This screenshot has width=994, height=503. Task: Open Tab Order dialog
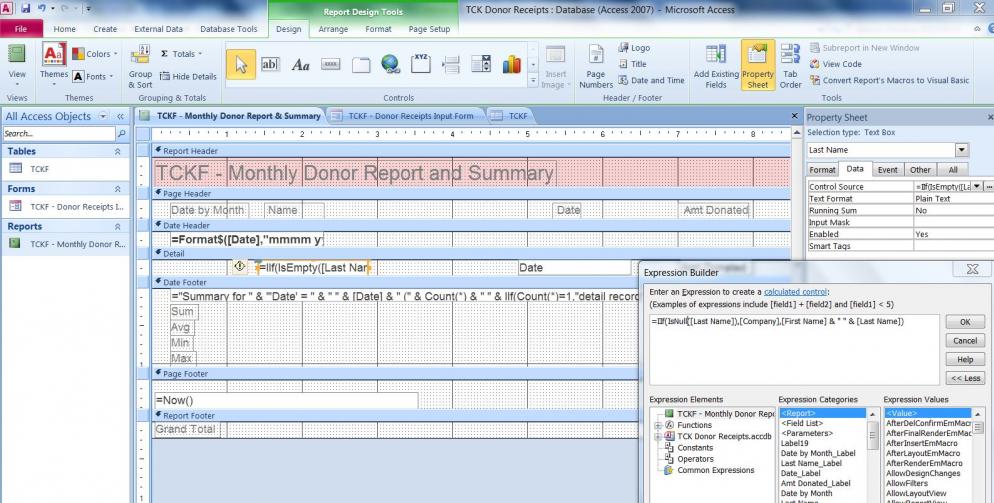[x=791, y=66]
